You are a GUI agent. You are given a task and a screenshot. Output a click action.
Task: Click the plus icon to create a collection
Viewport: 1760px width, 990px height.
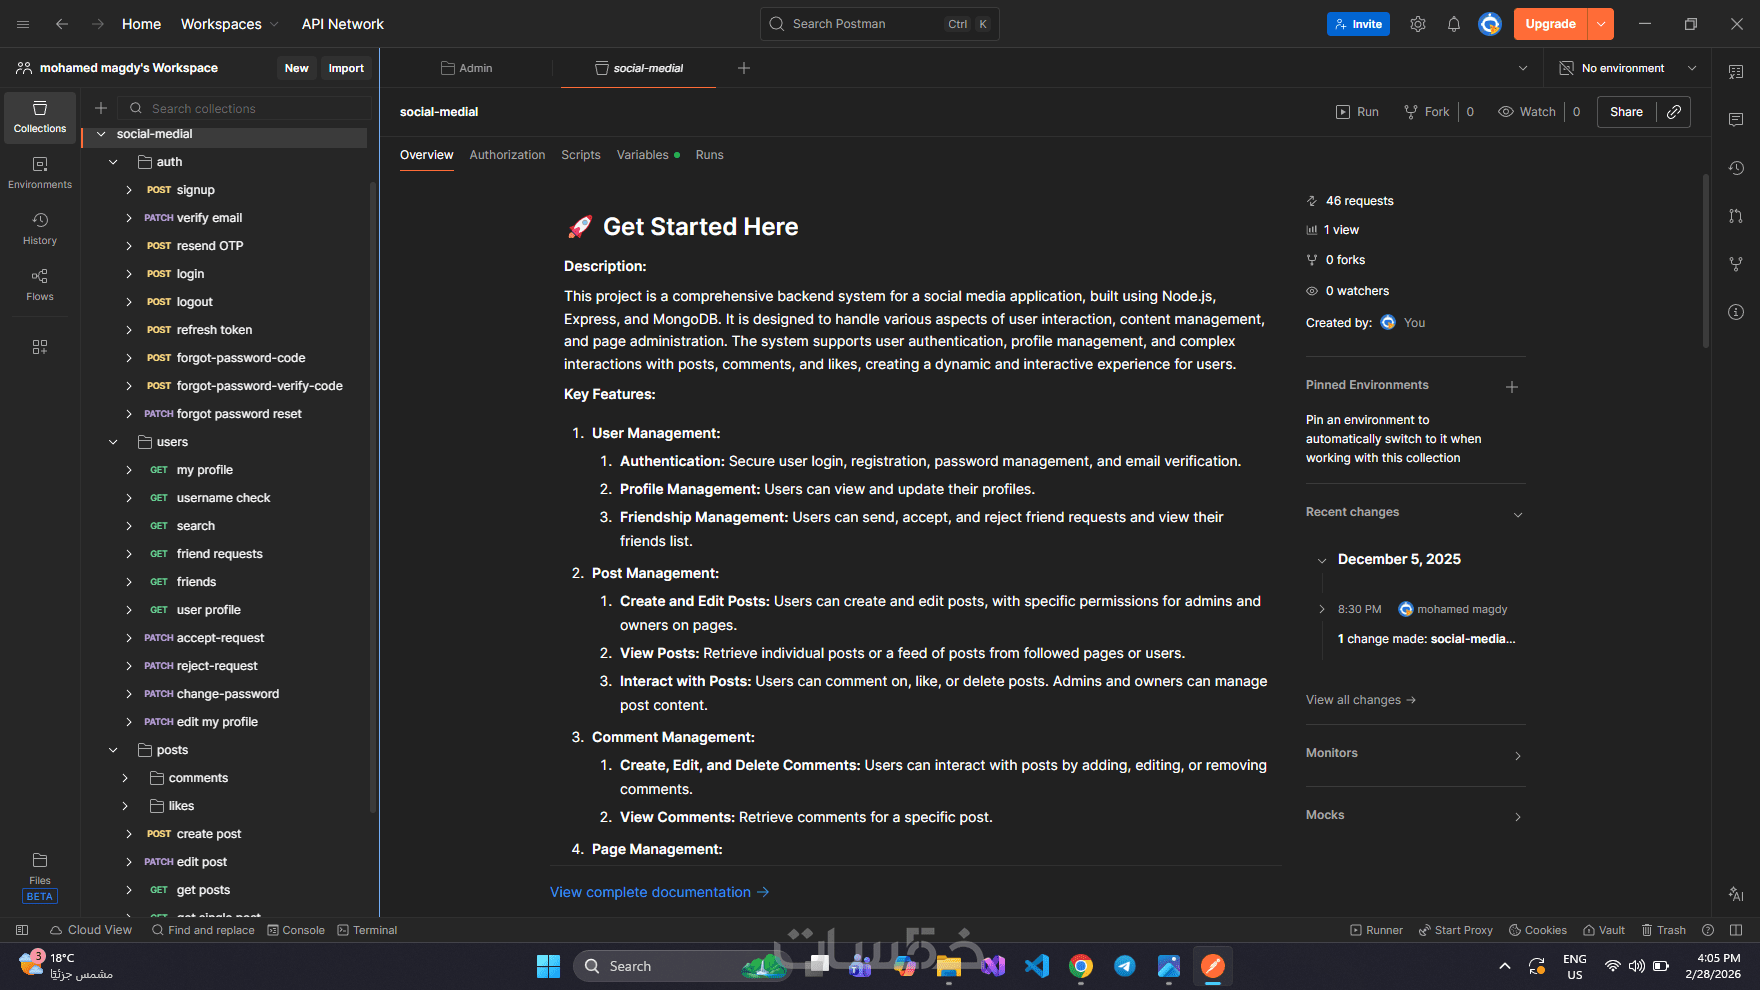point(101,108)
